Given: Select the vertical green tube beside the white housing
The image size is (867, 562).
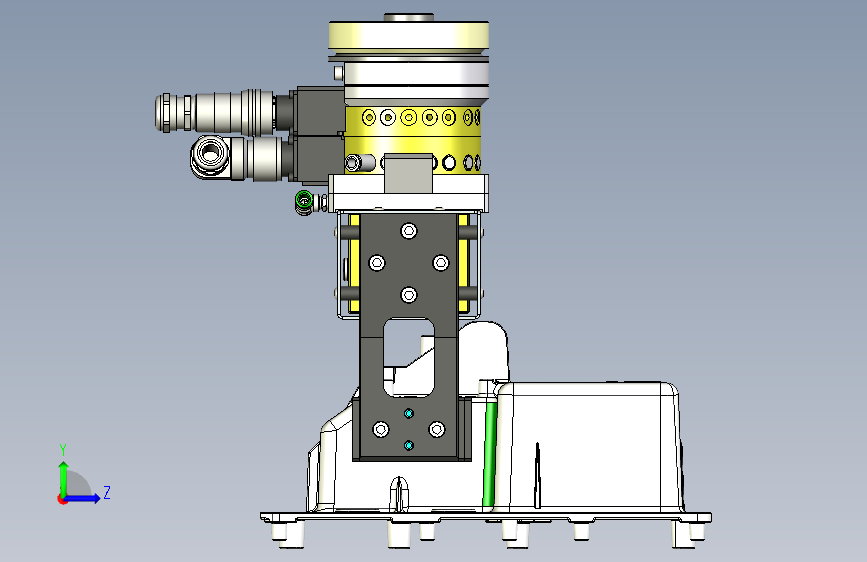Looking at the screenshot, I should click(489, 454).
